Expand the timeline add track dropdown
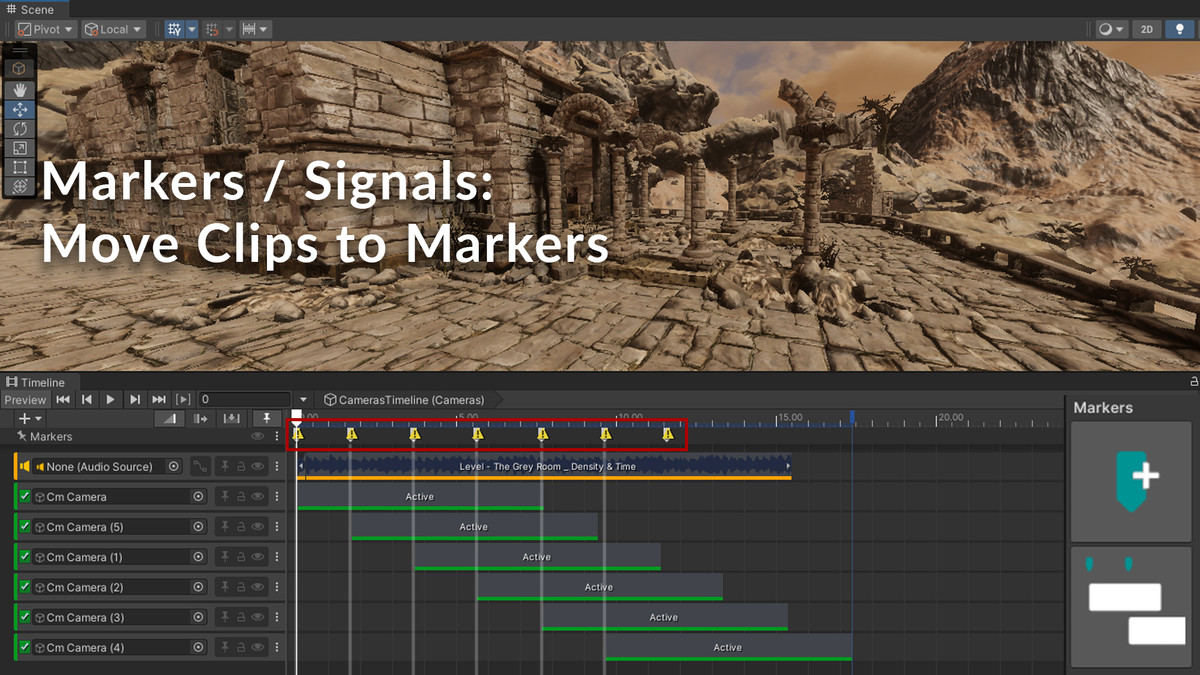Viewport: 1200px width, 675px height. tap(31, 418)
